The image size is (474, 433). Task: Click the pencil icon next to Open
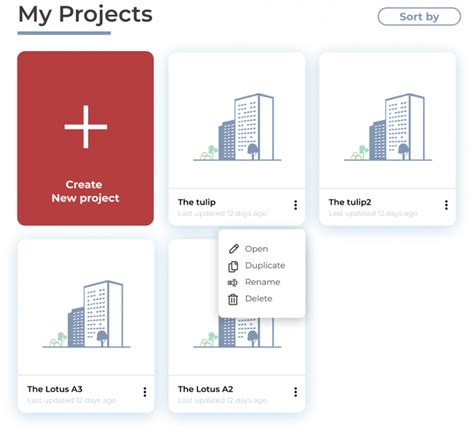[x=233, y=249]
